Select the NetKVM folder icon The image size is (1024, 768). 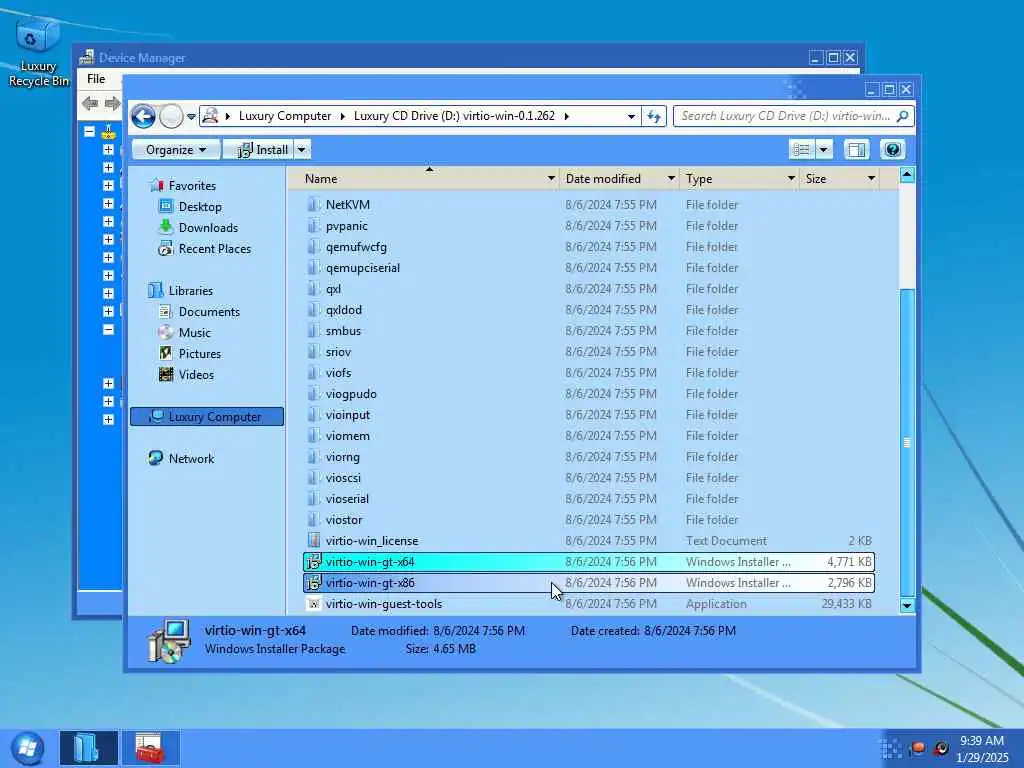tap(314, 204)
